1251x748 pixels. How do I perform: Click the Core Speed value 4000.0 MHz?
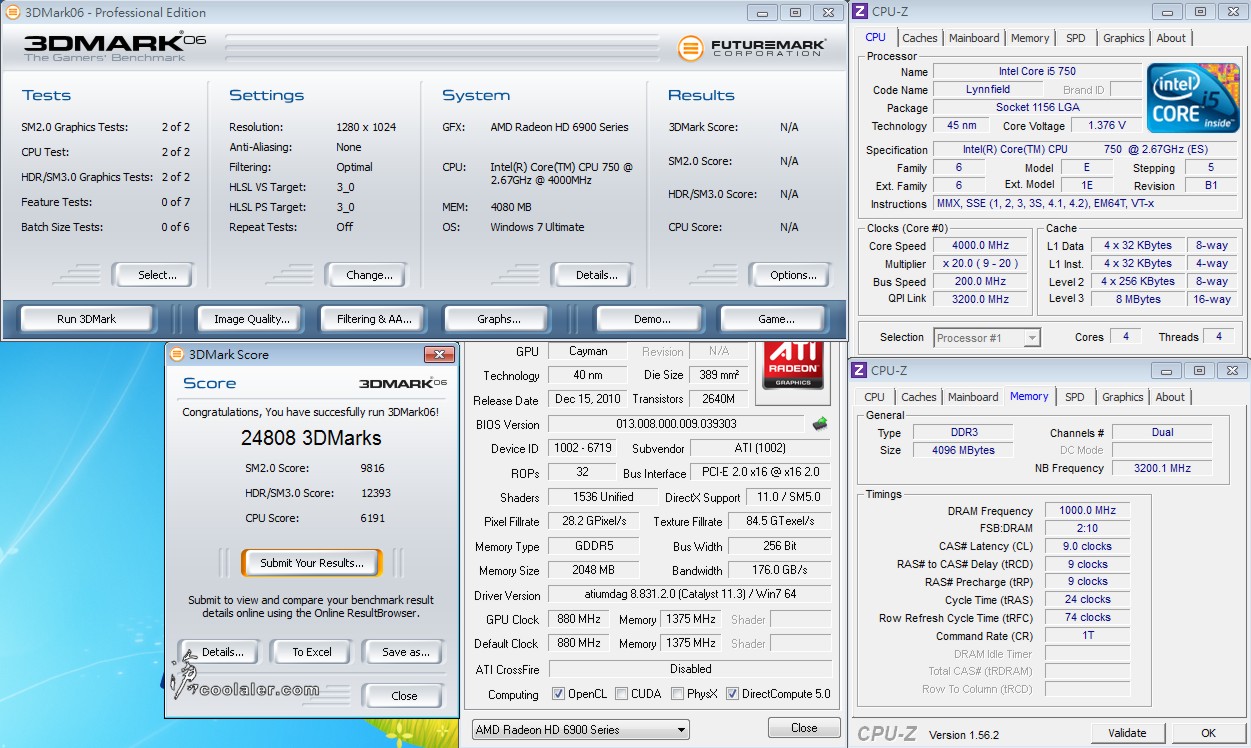pos(980,246)
